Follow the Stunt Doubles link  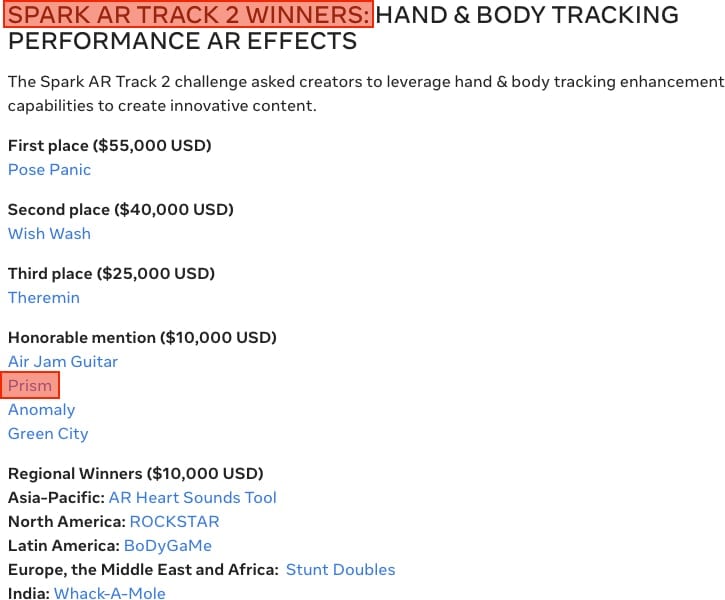click(340, 570)
